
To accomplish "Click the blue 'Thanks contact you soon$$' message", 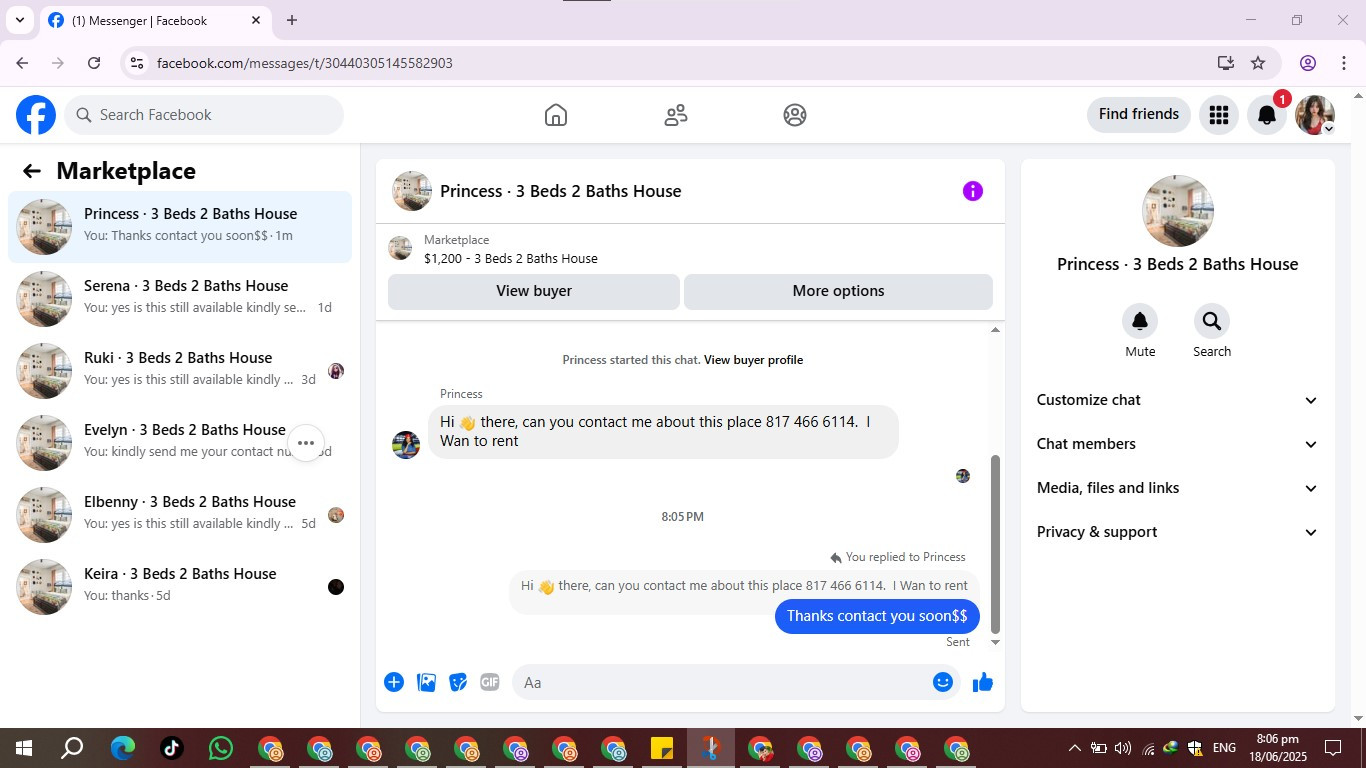I will point(877,616).
